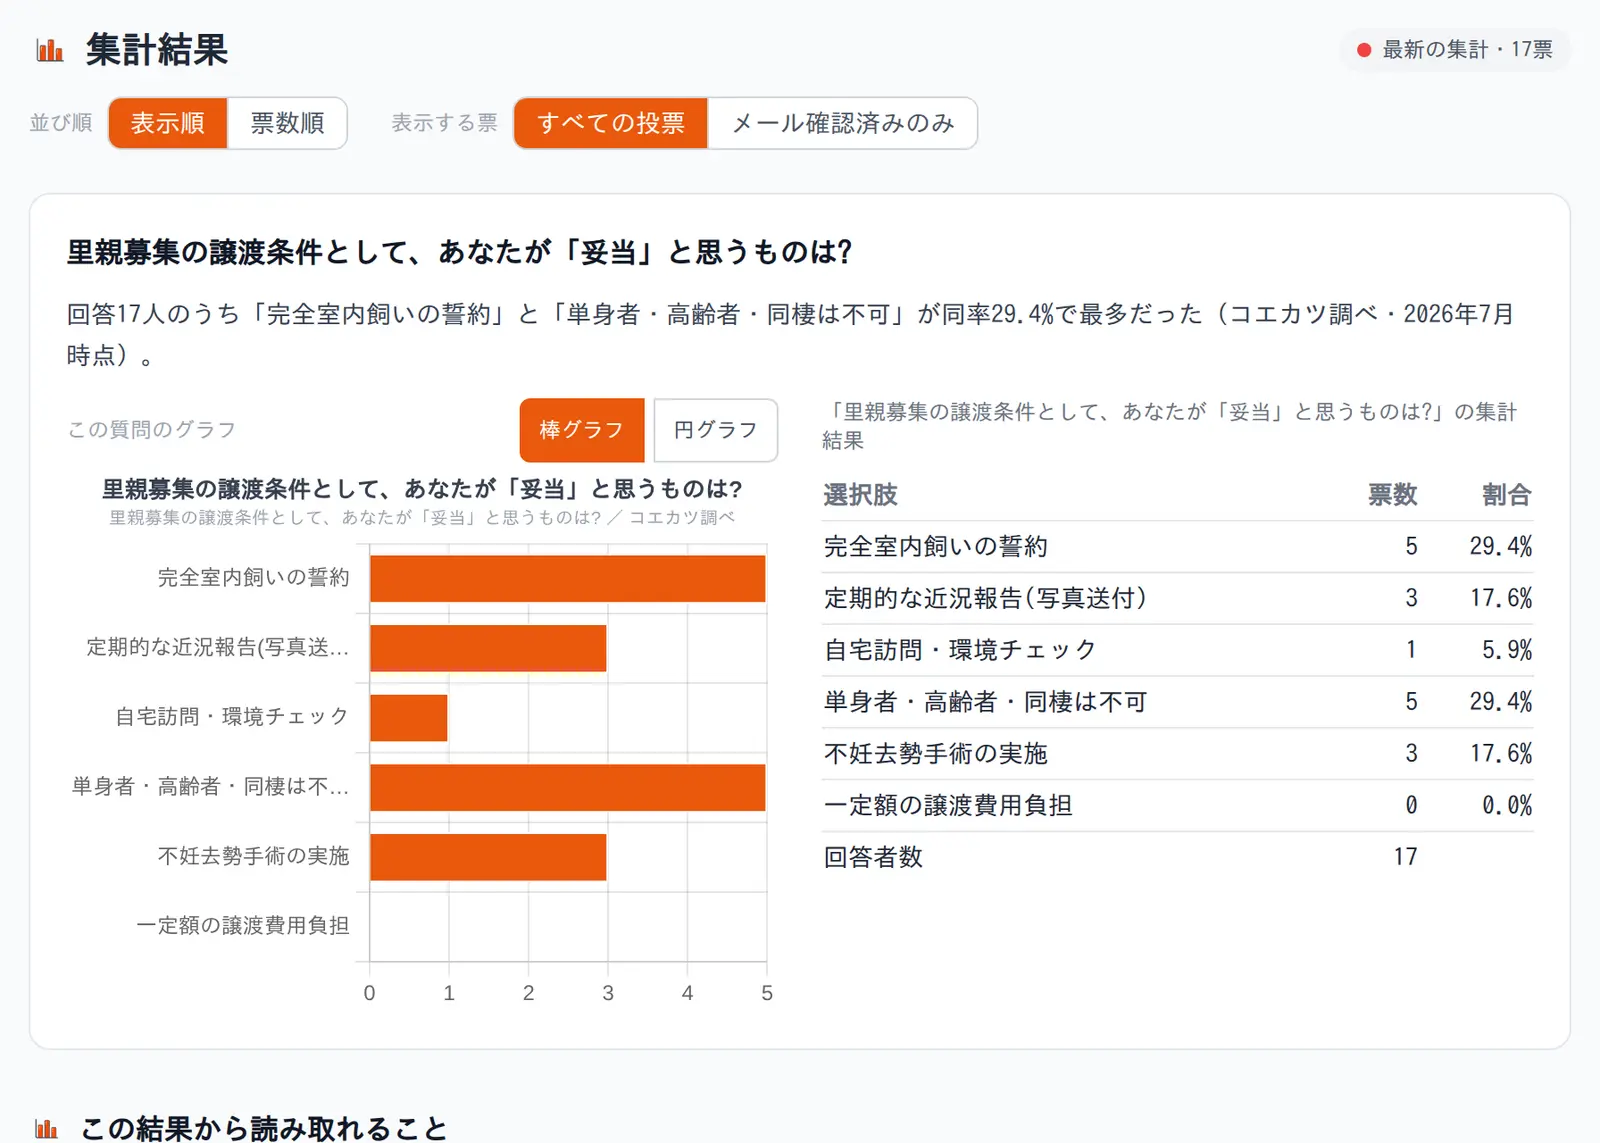
Task: Click the red dot in 最新の集計 badge
Action: [x=1363, y=50]
